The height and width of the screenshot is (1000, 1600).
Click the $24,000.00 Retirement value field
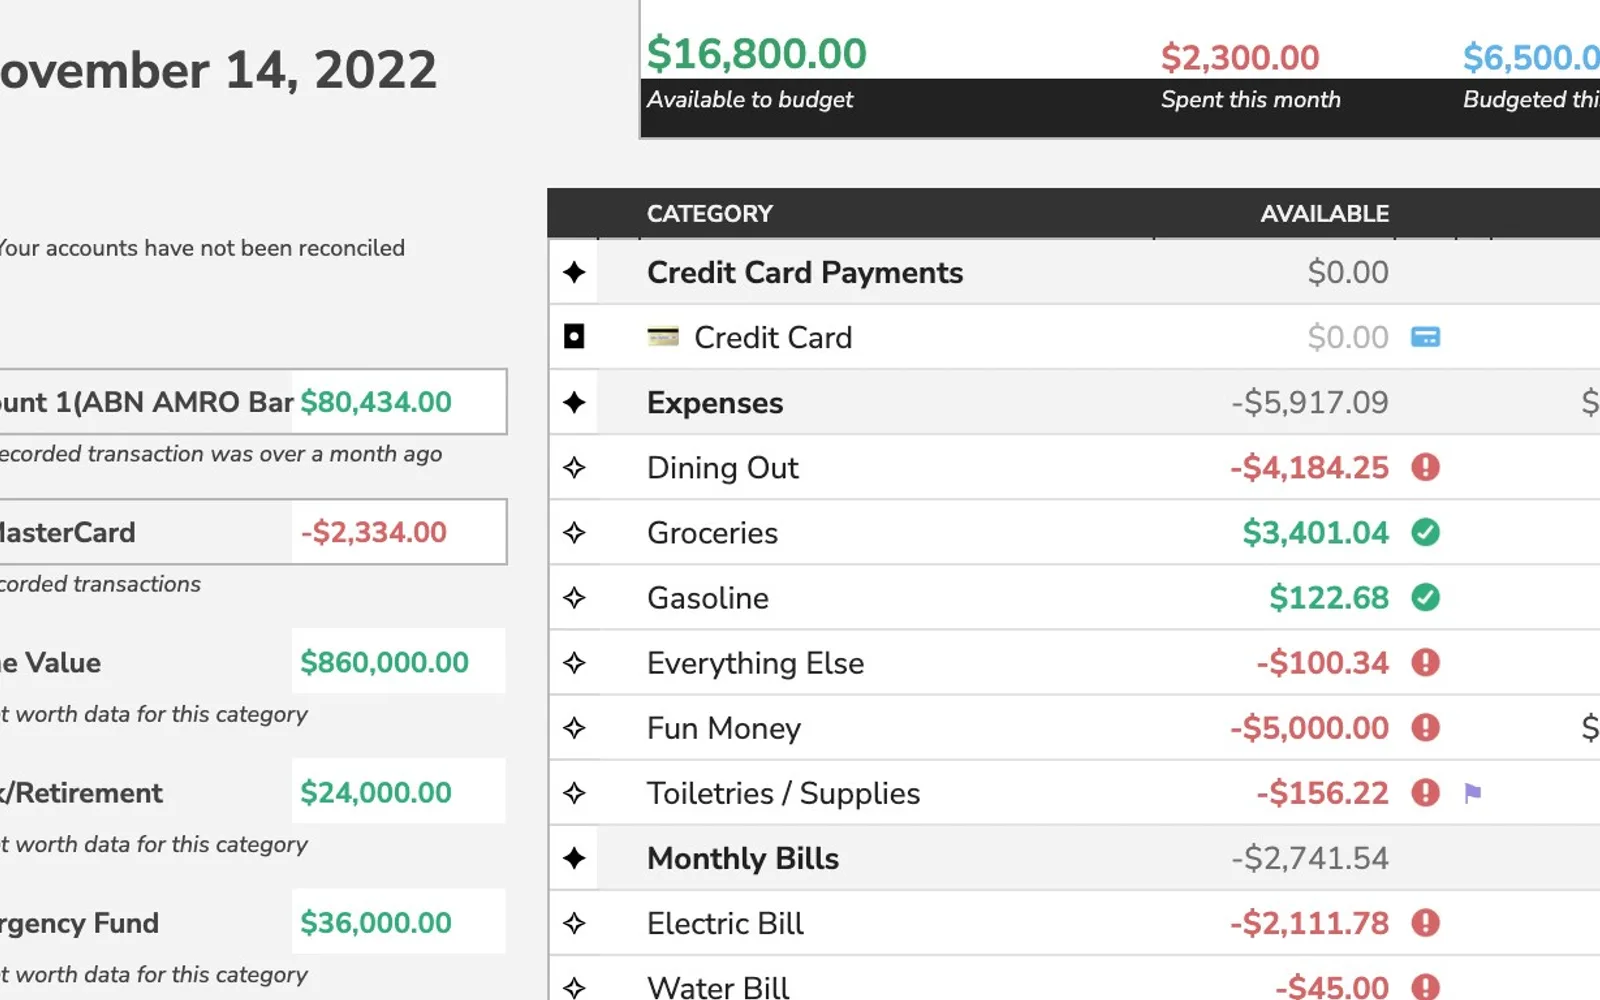pyautogui.click(x=399, y=792)
